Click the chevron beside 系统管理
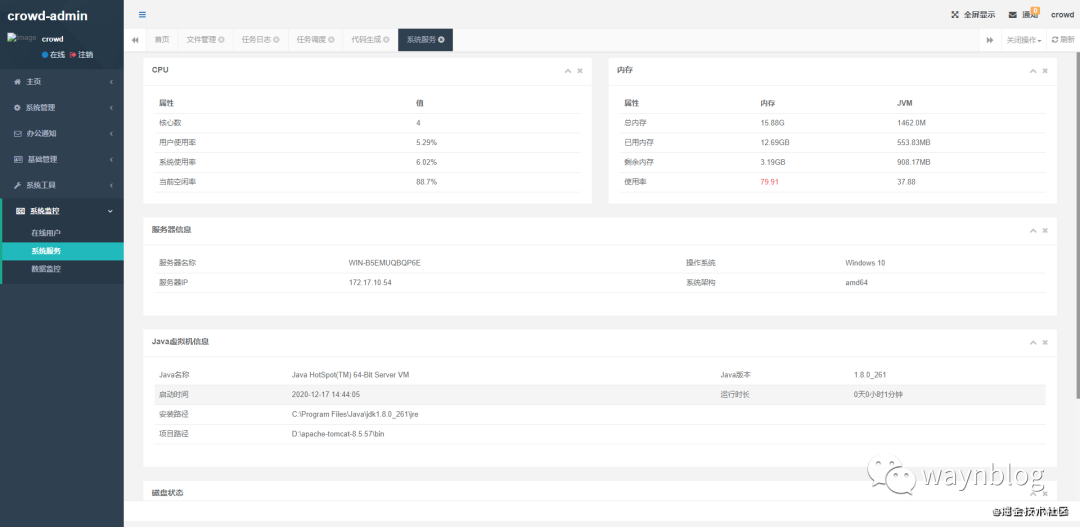1080x527 pixels. (x=111, y=107)
